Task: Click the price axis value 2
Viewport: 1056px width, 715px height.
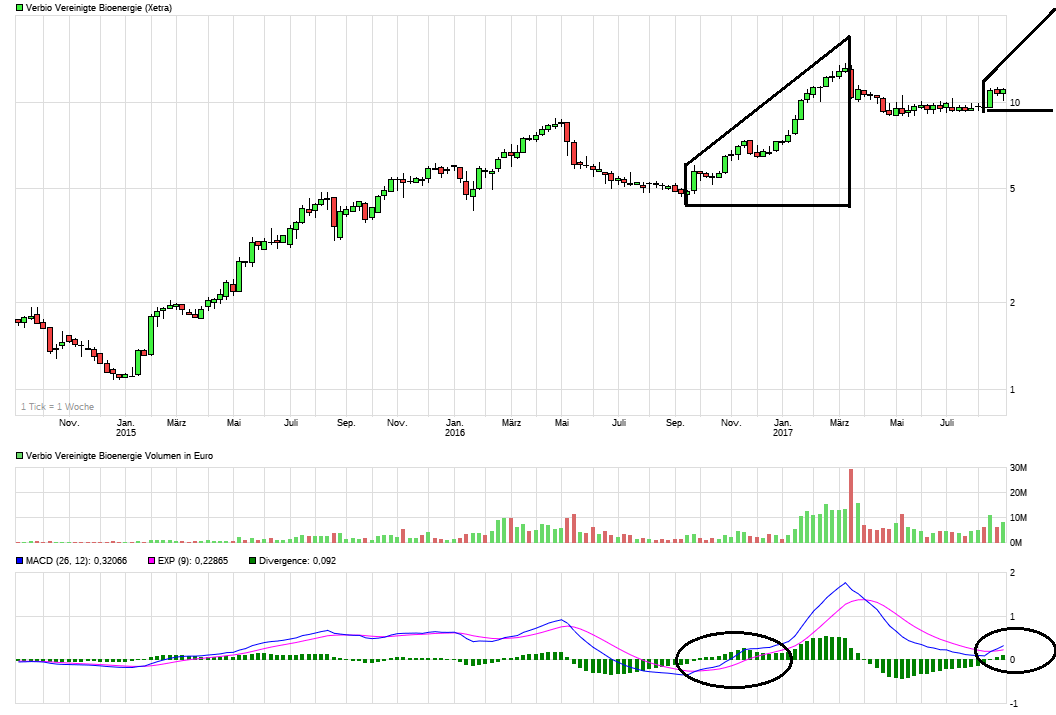Action: coord(1012,302)
